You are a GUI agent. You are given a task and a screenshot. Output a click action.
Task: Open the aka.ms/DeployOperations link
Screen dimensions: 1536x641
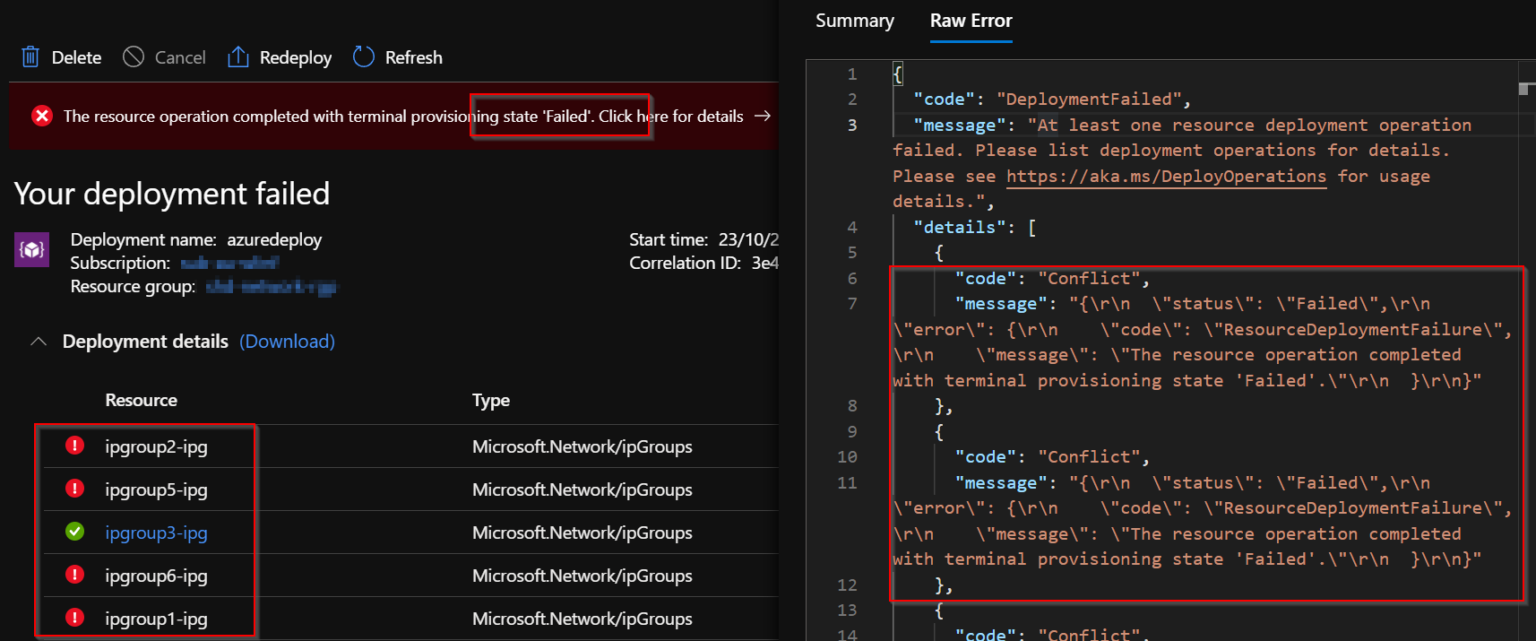point(1166,175)
